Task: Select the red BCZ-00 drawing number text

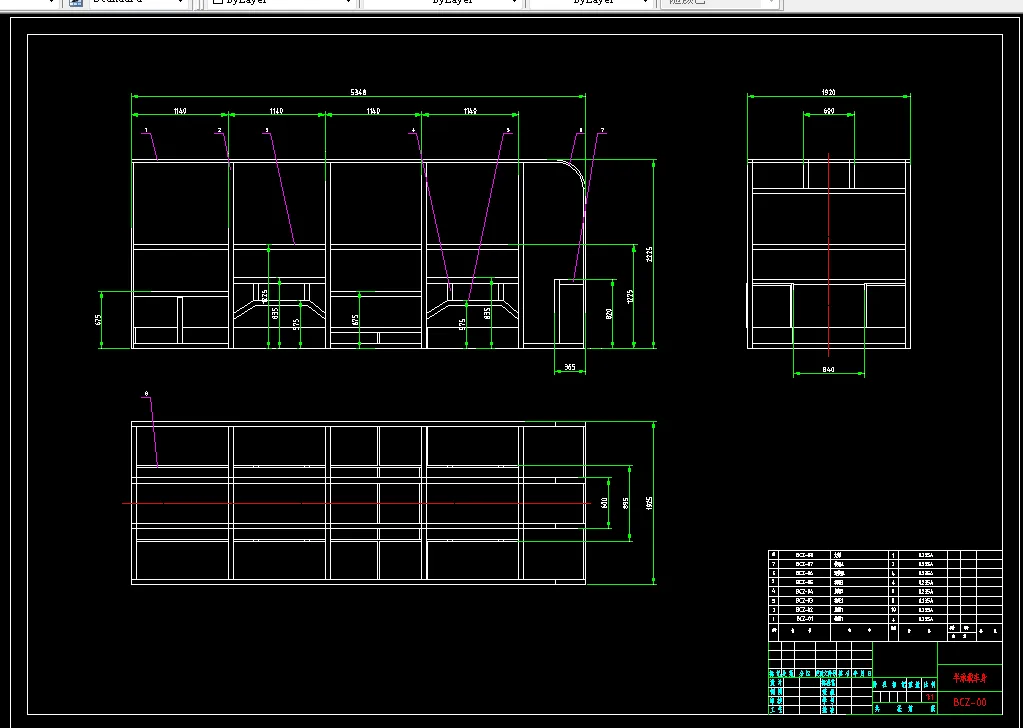Action: [x=970, y=703]
